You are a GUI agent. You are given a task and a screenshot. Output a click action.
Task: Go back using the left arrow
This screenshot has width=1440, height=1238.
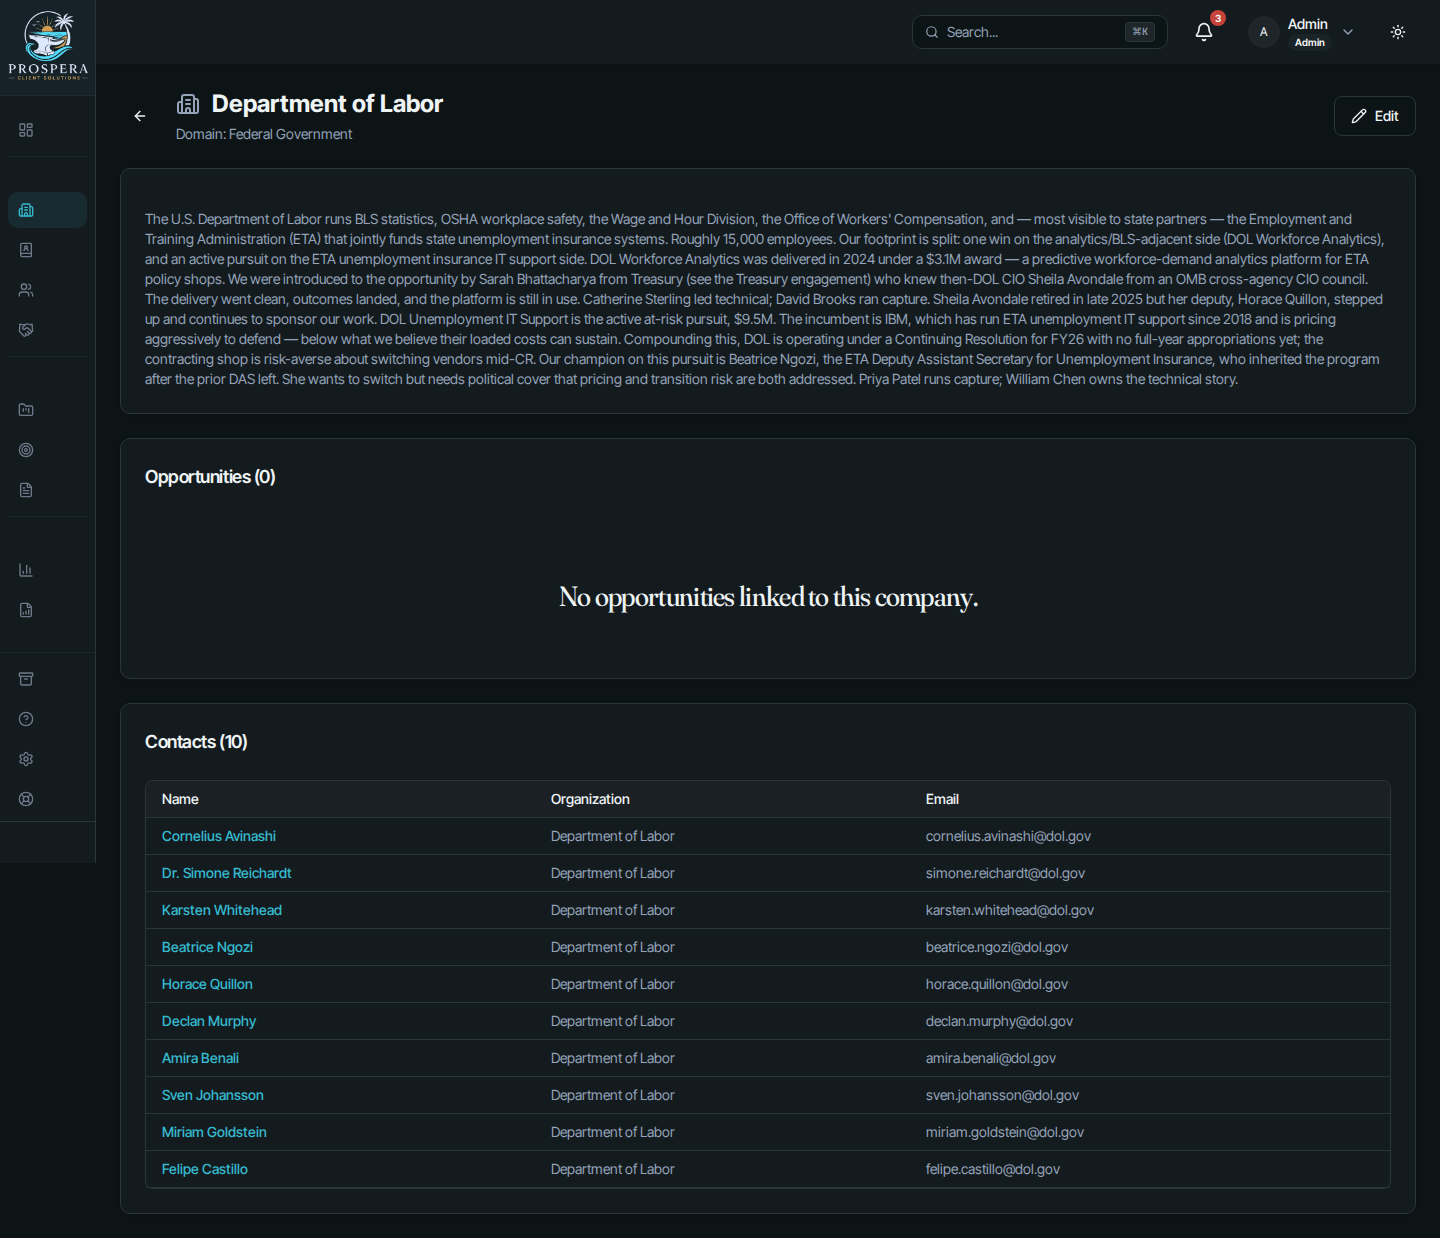pos(140,116)
